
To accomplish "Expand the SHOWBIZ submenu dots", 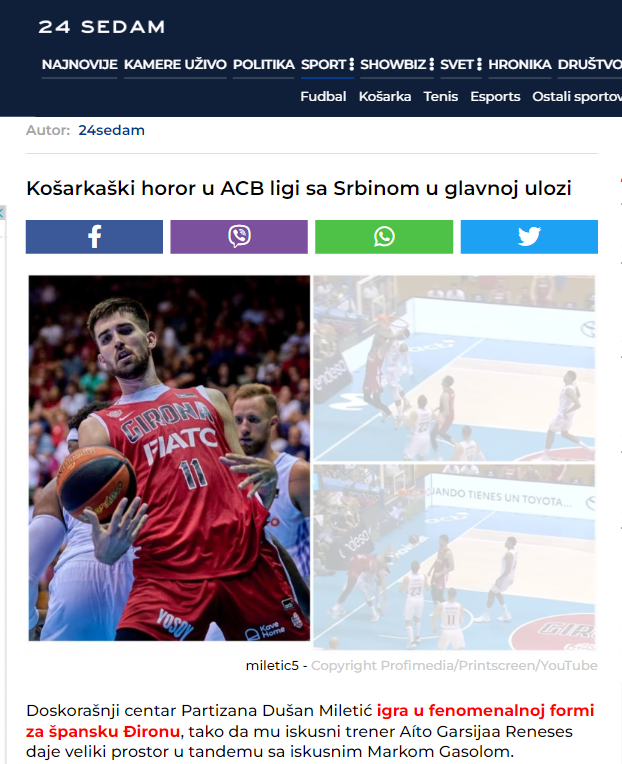I will tap(431, 64).
